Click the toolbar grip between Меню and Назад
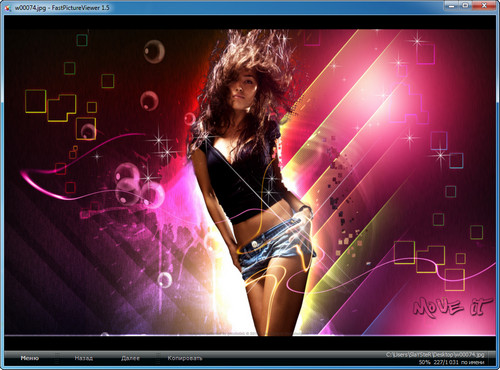Image resolution: width=500 pixels, height=370 pixels. (57, 359)
